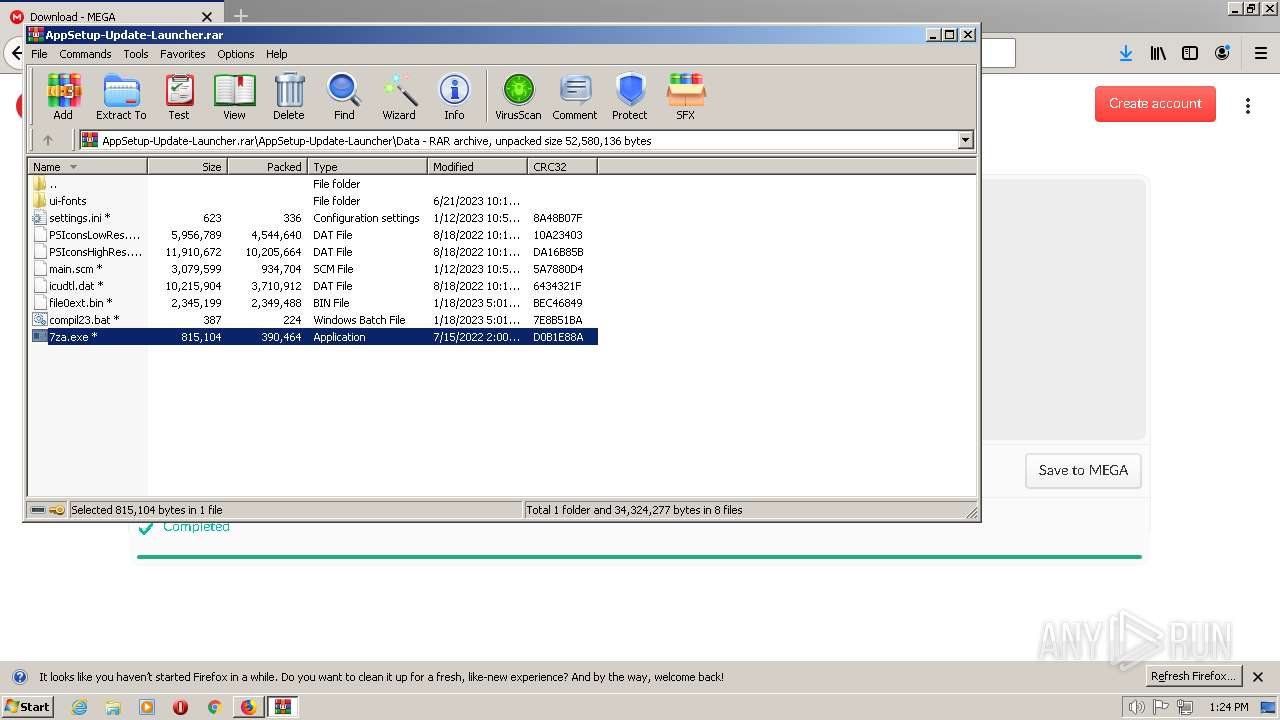Click the drive/key icon in status bar

(x=47, y=510)
